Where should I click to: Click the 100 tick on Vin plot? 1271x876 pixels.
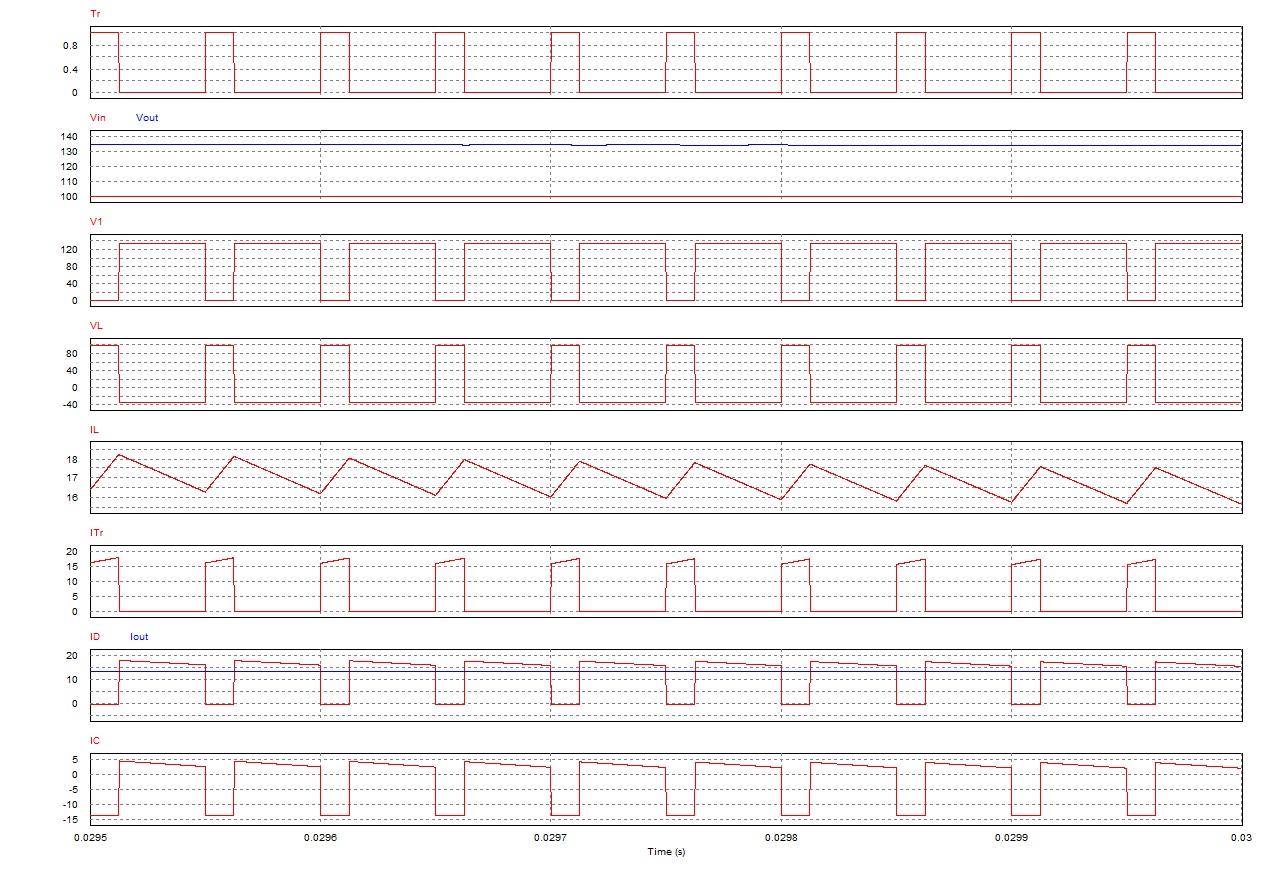click(70, 197)
